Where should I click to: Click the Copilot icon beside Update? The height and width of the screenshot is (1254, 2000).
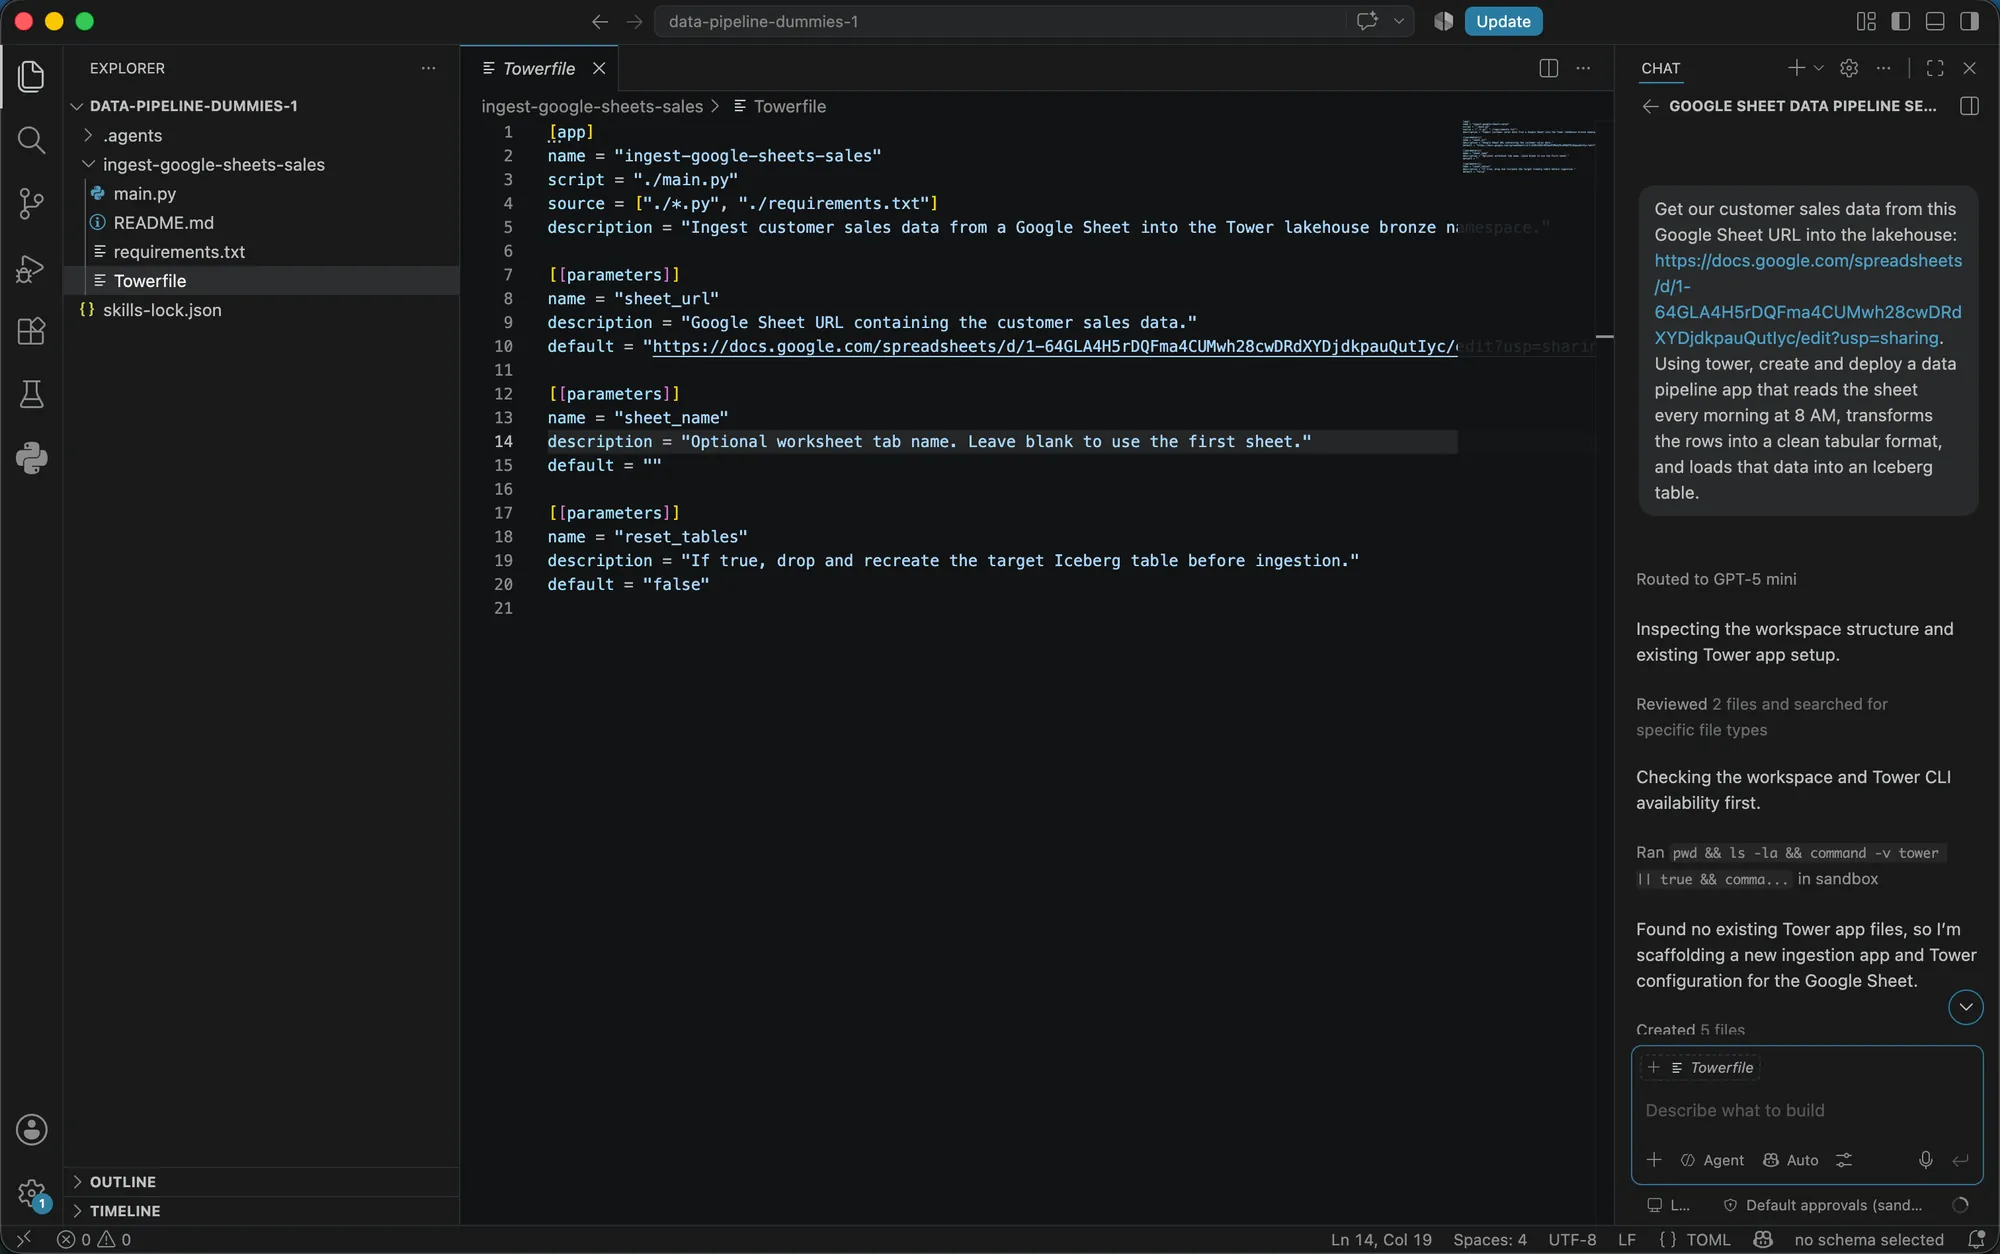pyautogui.click(x=1443, y=21)
